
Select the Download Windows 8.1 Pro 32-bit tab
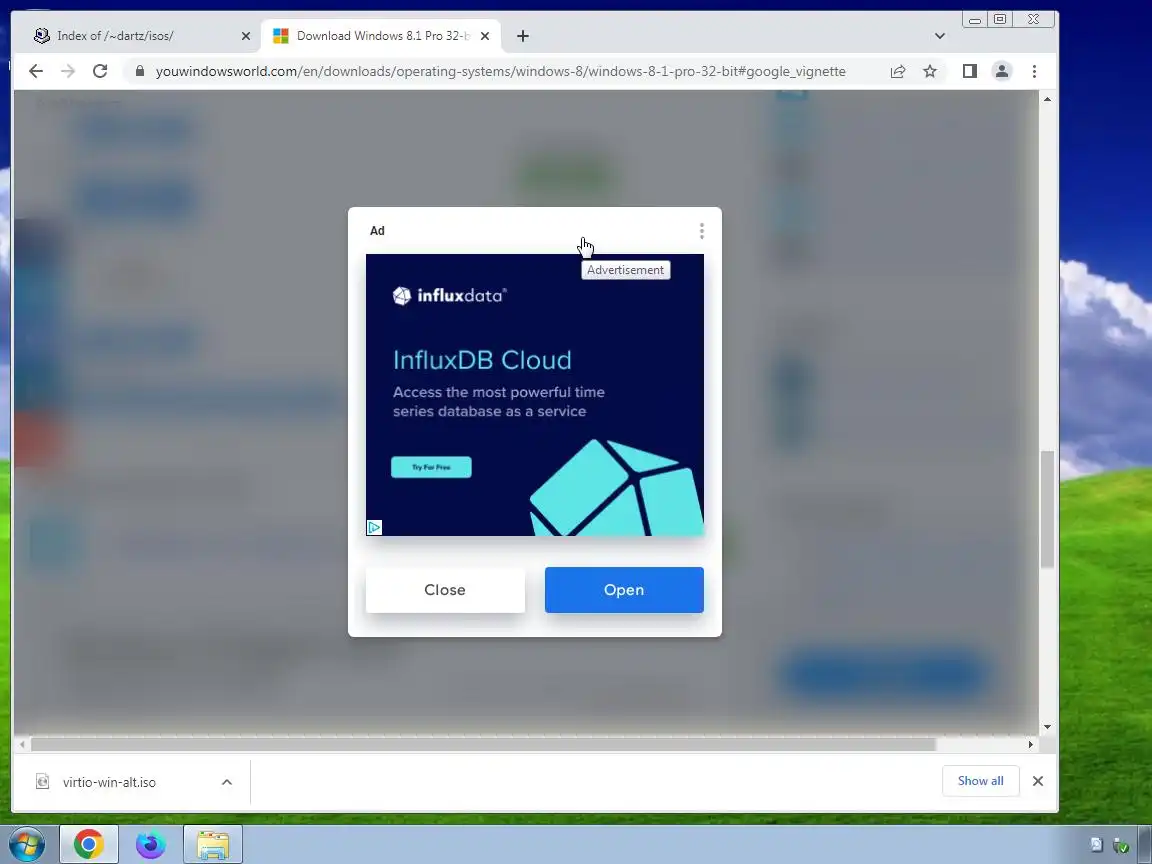(x=381, y=35)
